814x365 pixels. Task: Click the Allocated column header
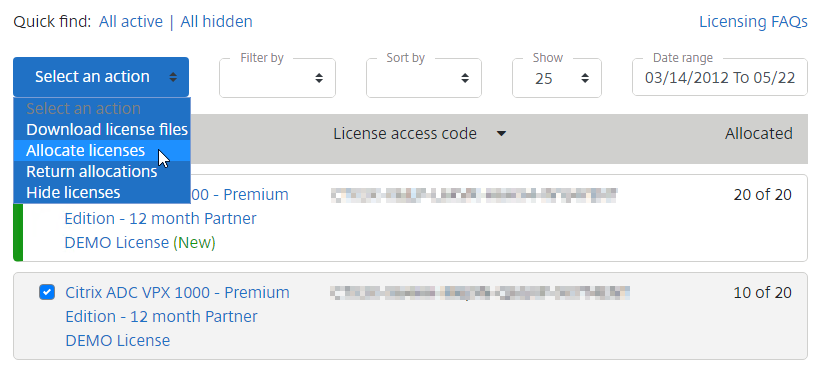click(x=758, y=134)
